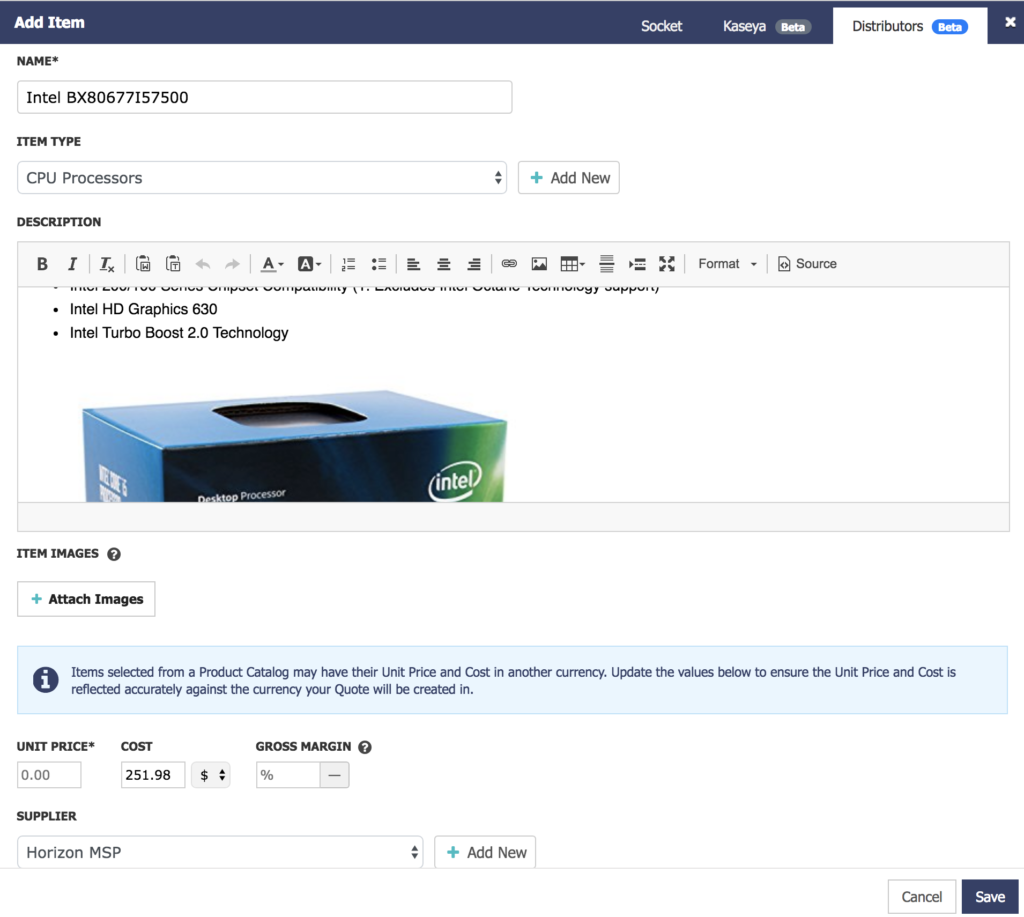Click the Attach Images button

pyautogui.click(x=86, y=599)
